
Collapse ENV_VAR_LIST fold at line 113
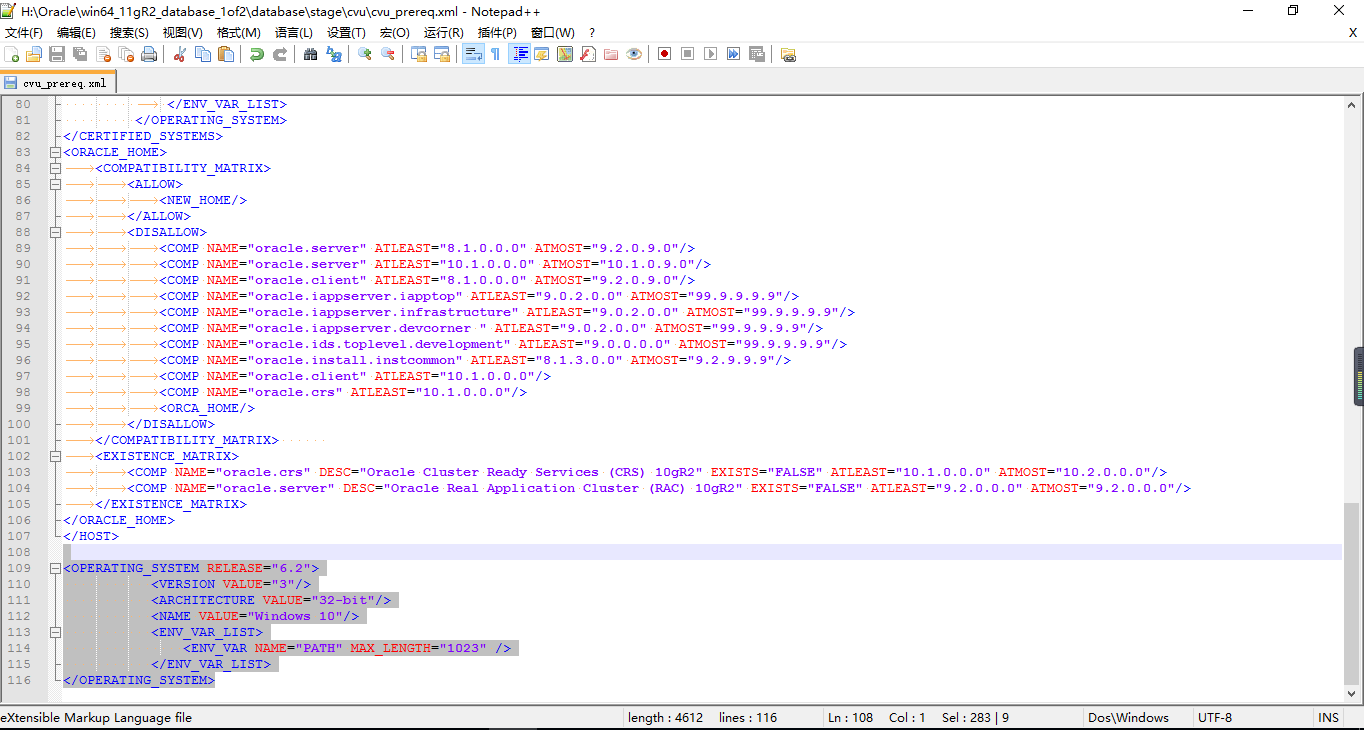55,632
